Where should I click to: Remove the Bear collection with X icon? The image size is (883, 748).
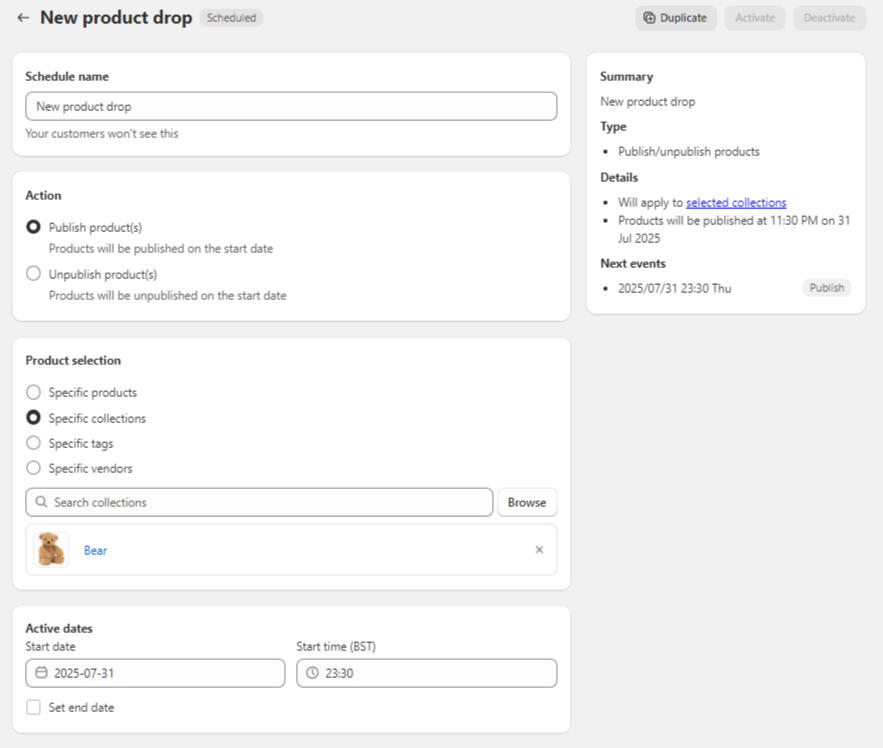(539, 549)
